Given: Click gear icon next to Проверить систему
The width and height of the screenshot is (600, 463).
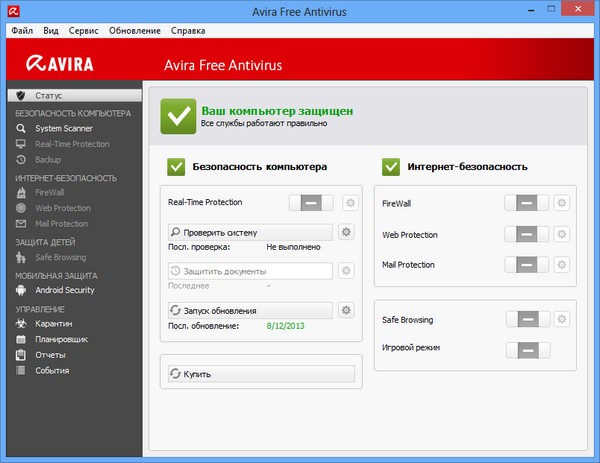Looking at the screenshot, I should click(x=347, y=233).
